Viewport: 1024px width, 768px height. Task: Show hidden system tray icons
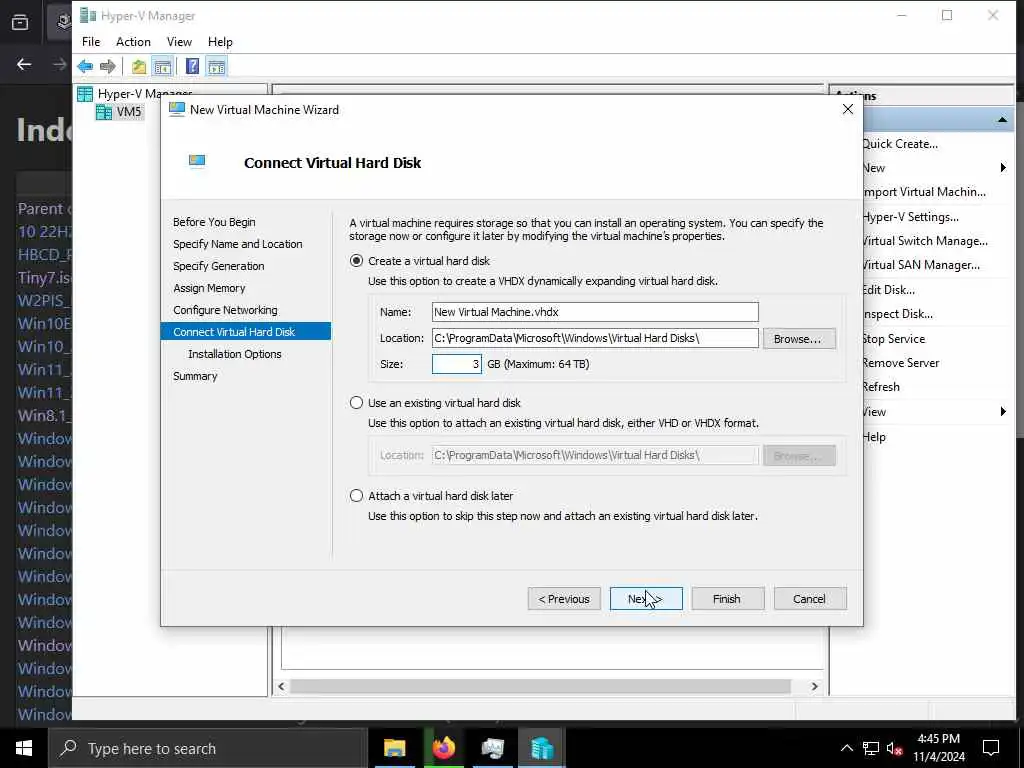tap(846, 748)
